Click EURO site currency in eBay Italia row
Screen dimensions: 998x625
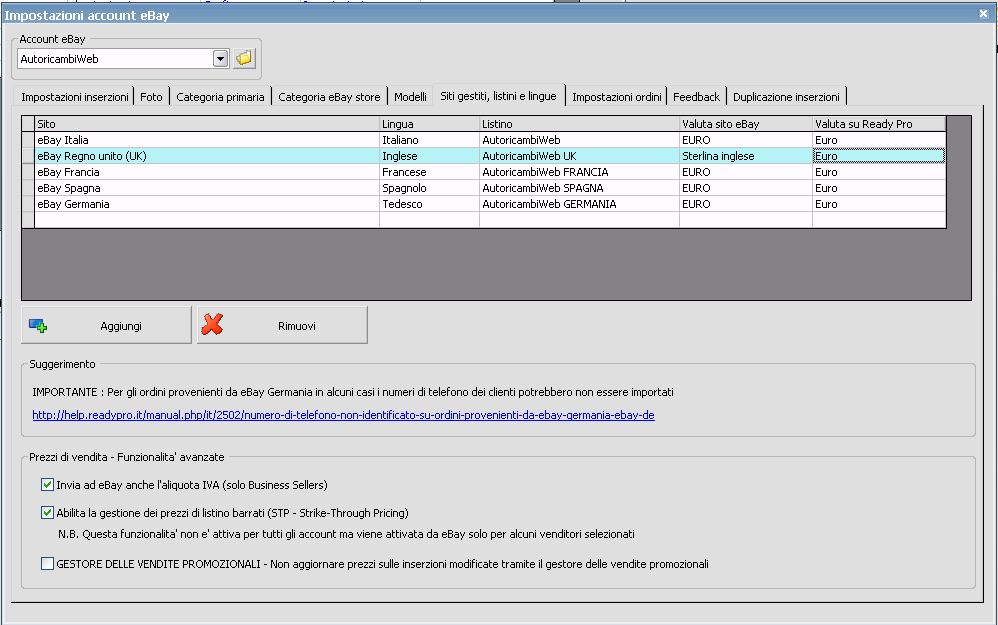click(x=746, y=140)
